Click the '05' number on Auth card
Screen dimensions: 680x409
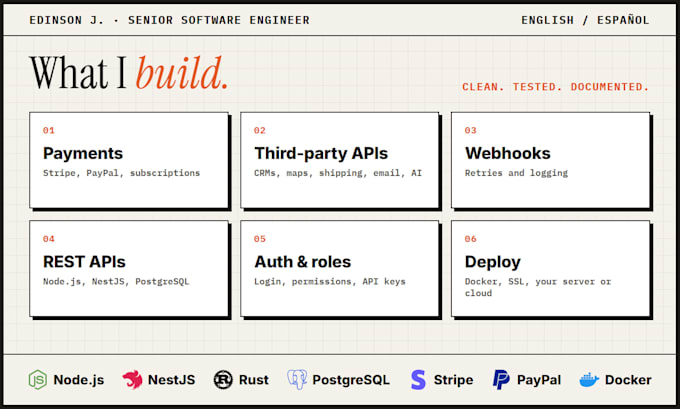tap(260, 239)
